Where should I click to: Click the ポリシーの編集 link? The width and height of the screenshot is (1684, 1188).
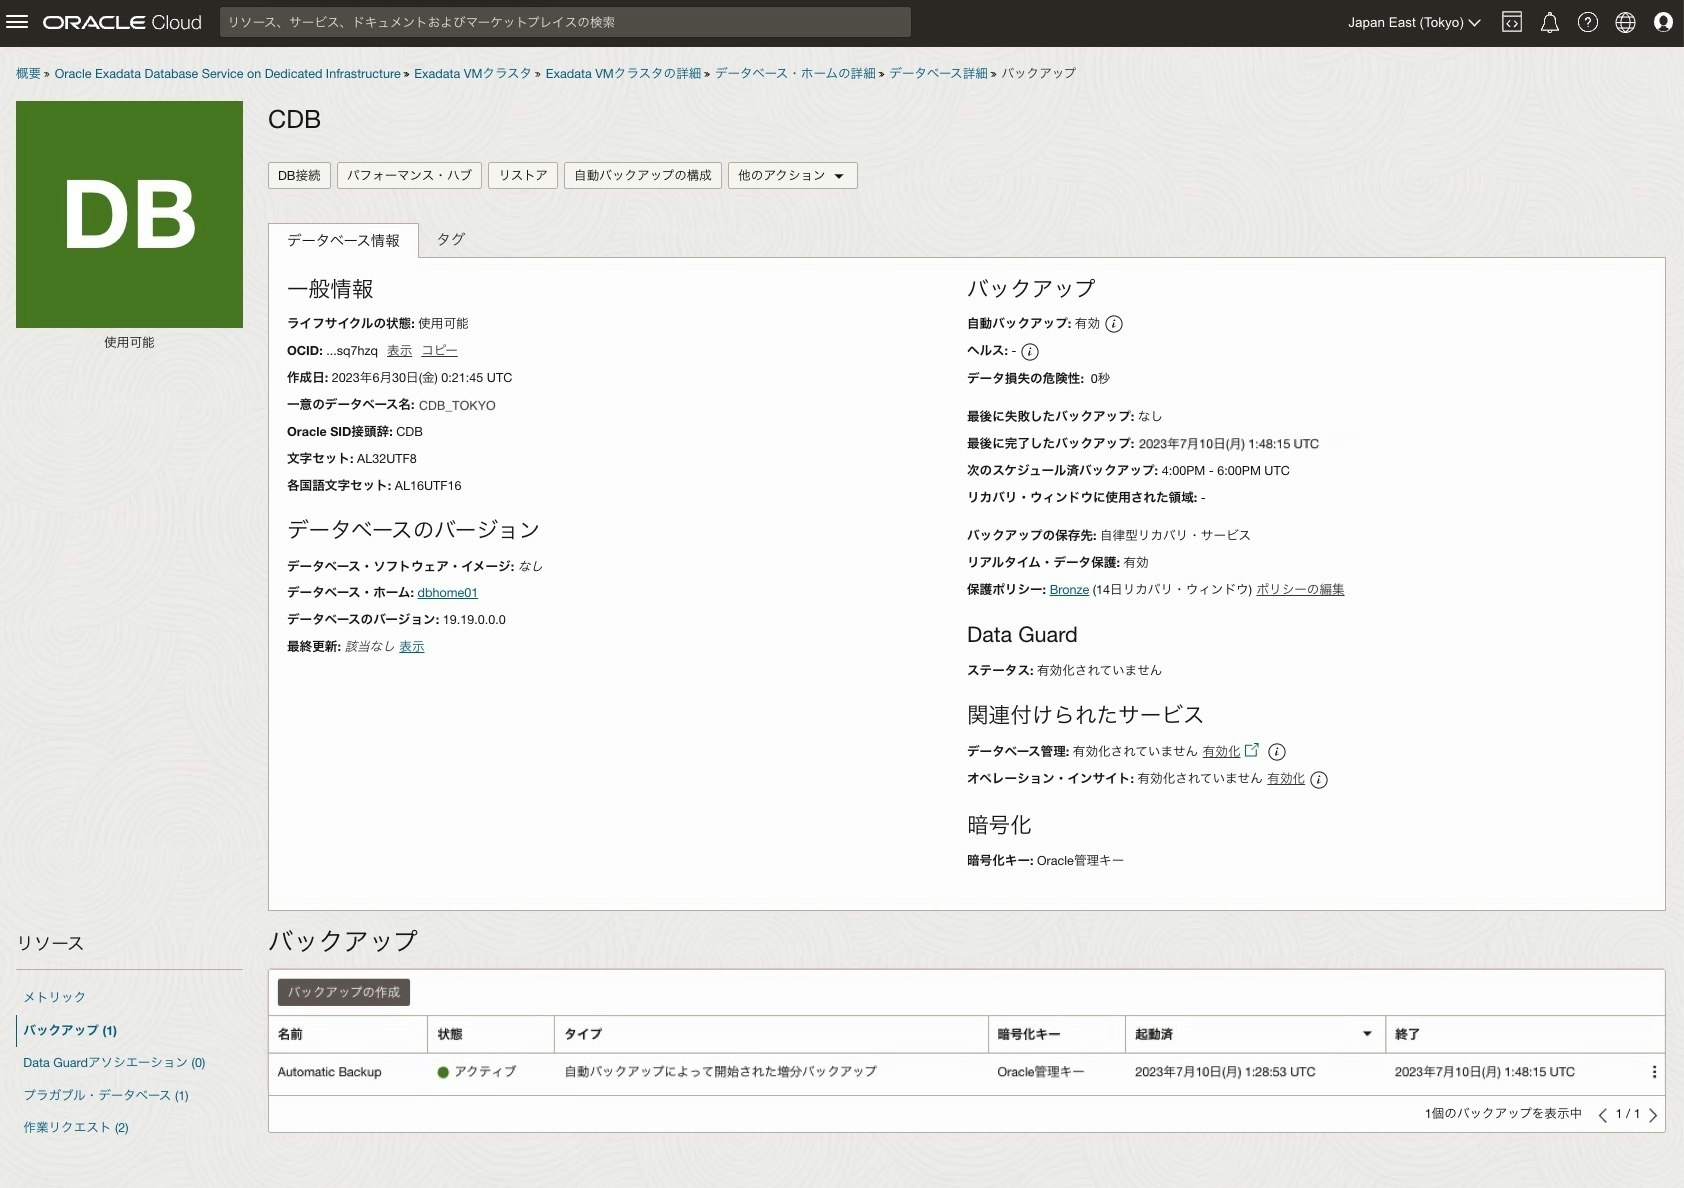coord(1300,590)
